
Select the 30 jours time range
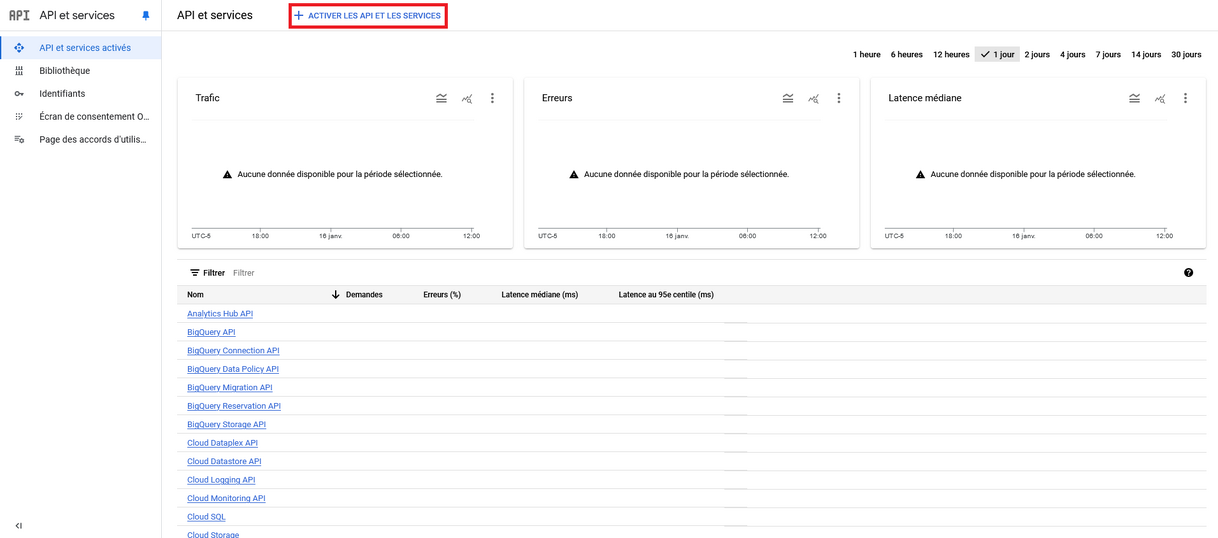click(x=1186, y=55)
